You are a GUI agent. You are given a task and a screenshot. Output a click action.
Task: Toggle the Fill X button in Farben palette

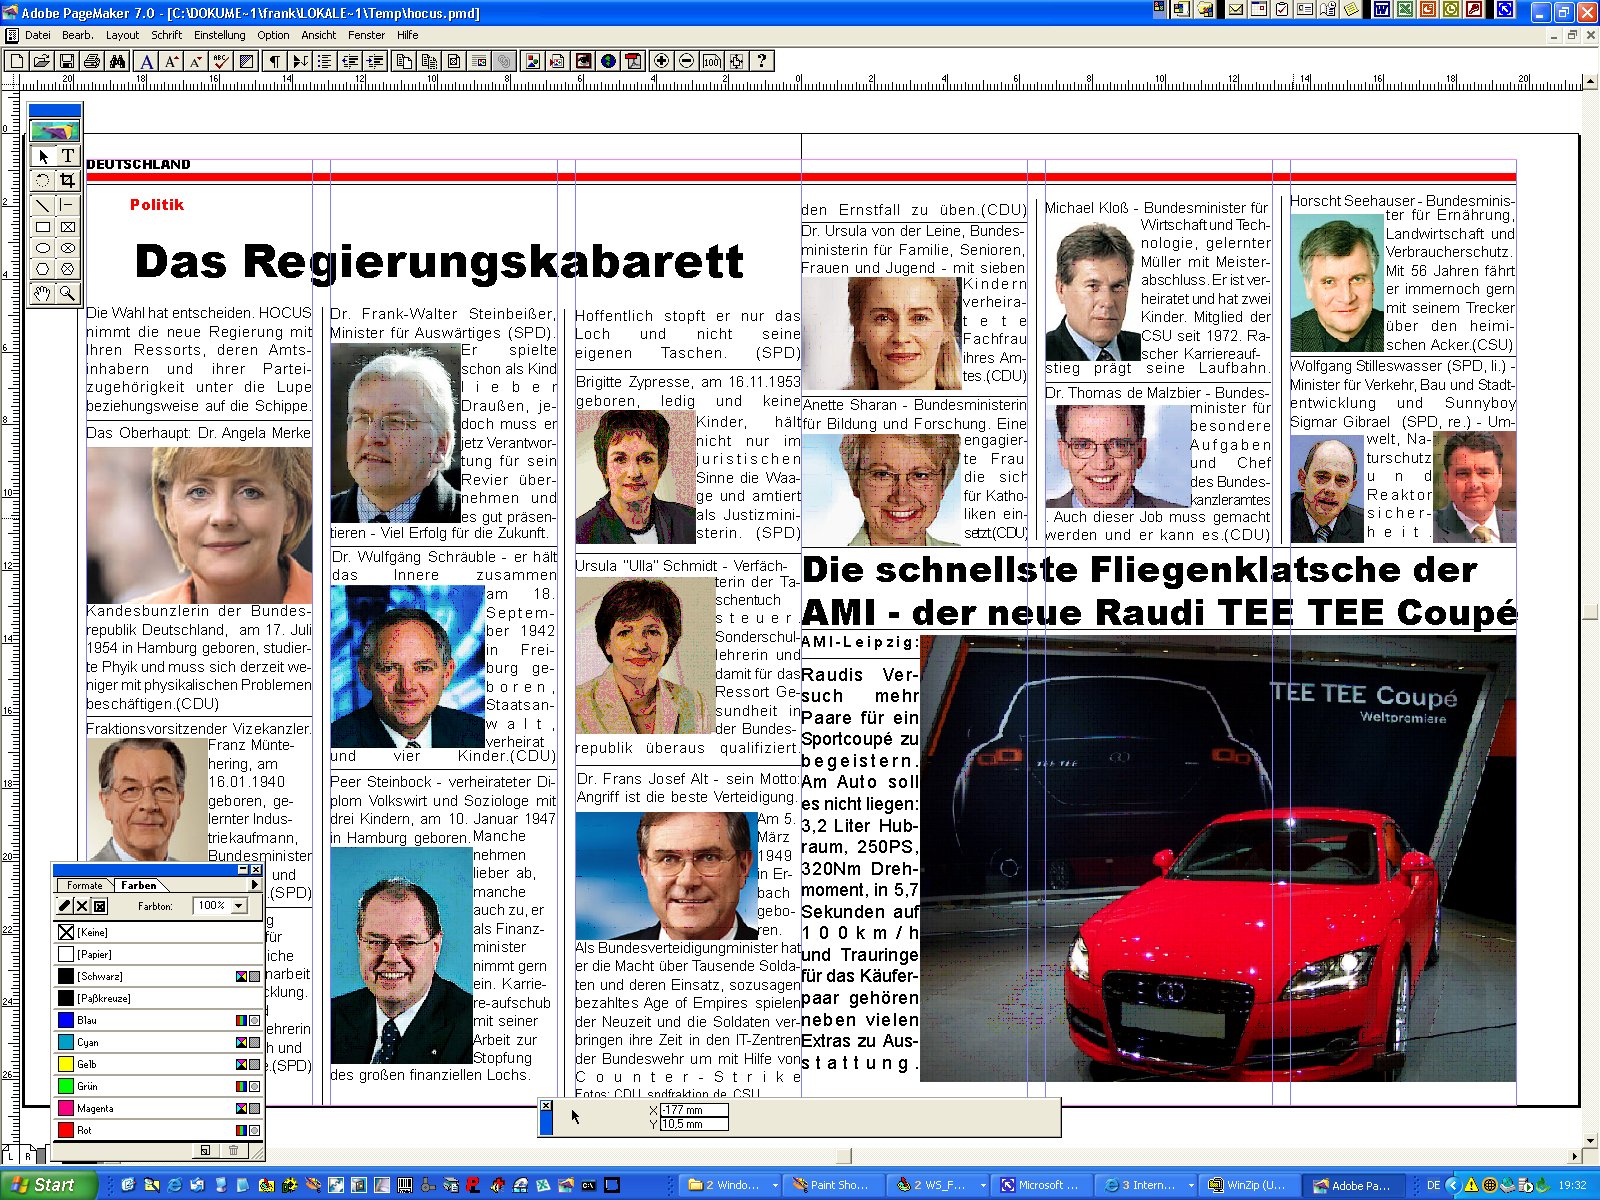[82, 906]
